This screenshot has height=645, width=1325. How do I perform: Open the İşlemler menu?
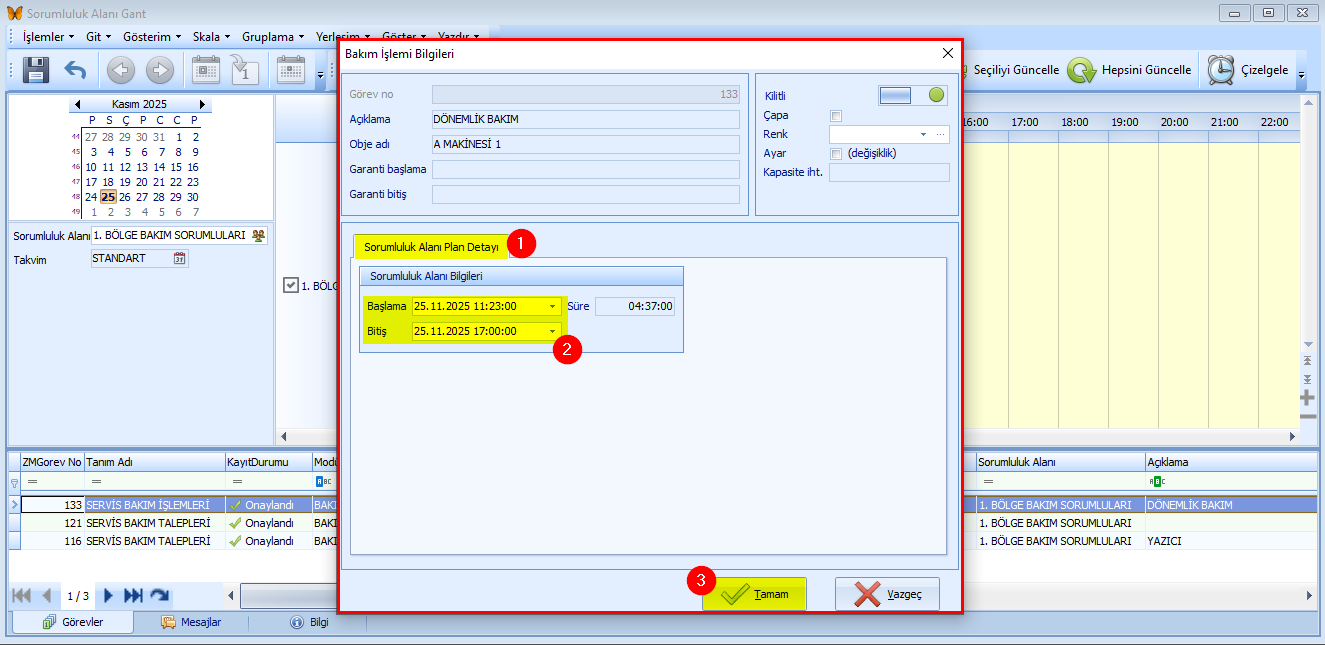click(x=47, y=36)
